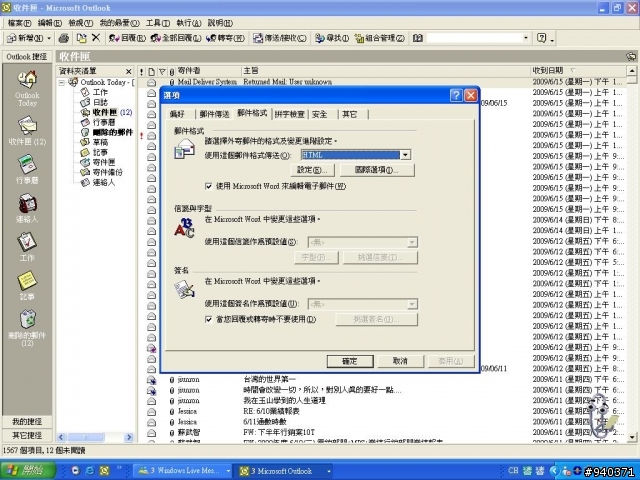Viewport: 640px width, 480px height.
Task: Click the New 新增 toolbar button
Action: (x=25, y=38)
